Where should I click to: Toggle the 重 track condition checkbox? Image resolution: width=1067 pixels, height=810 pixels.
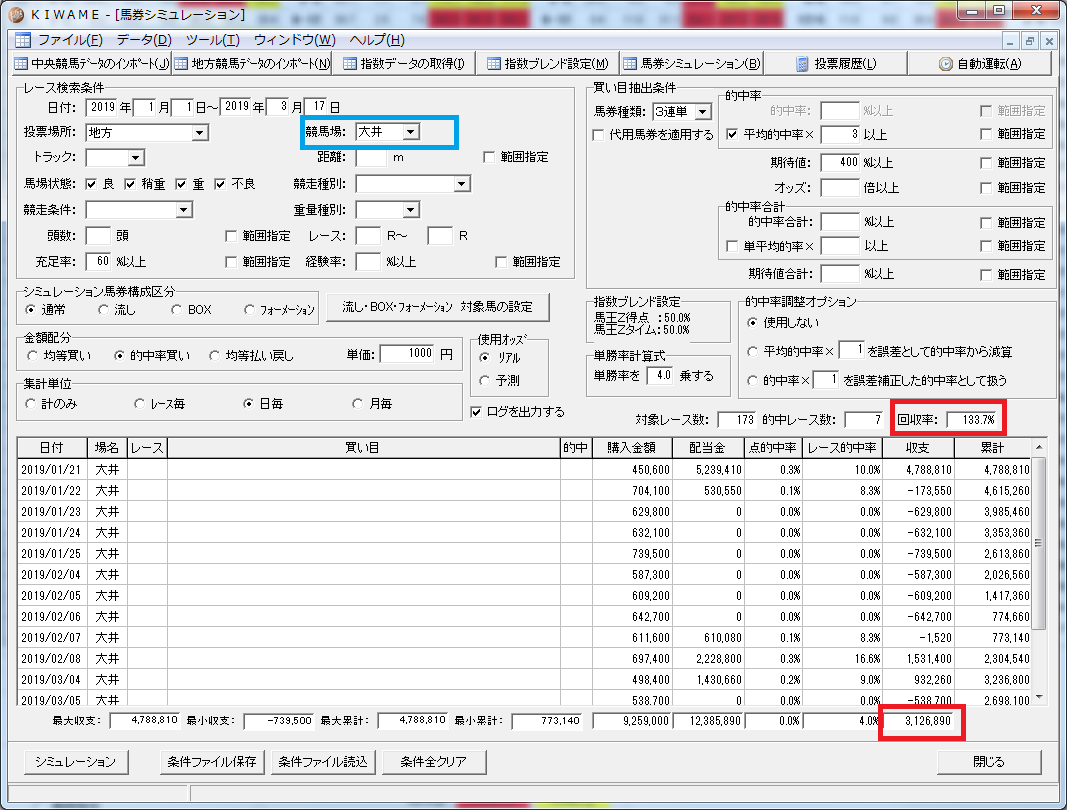(x=181, y=184)
